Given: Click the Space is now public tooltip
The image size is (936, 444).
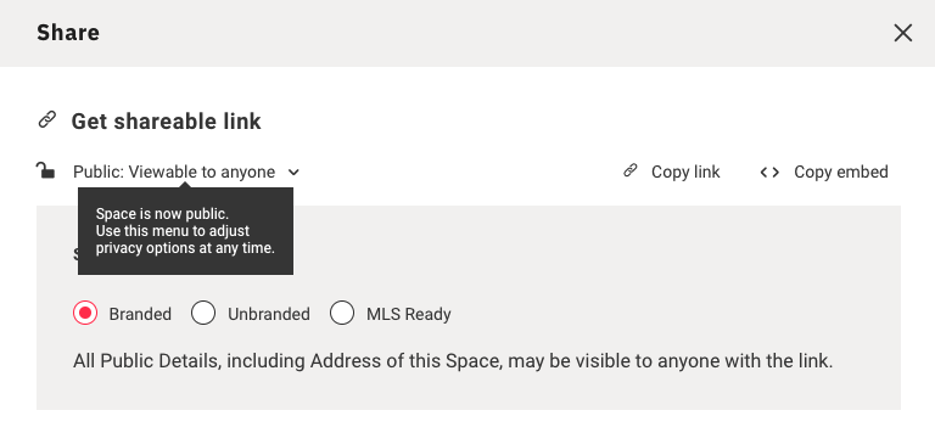Looking at the screenshot, I should 162,213.
